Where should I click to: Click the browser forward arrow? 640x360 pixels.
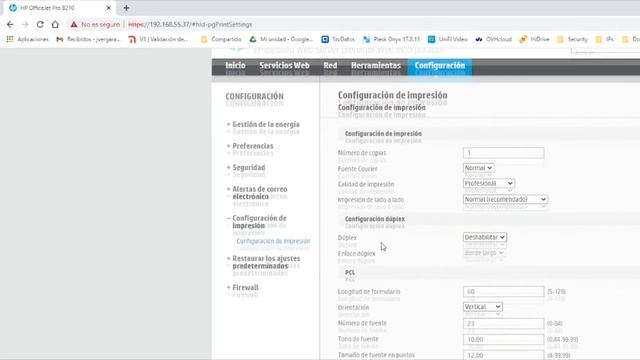click(x=25, y=24)
